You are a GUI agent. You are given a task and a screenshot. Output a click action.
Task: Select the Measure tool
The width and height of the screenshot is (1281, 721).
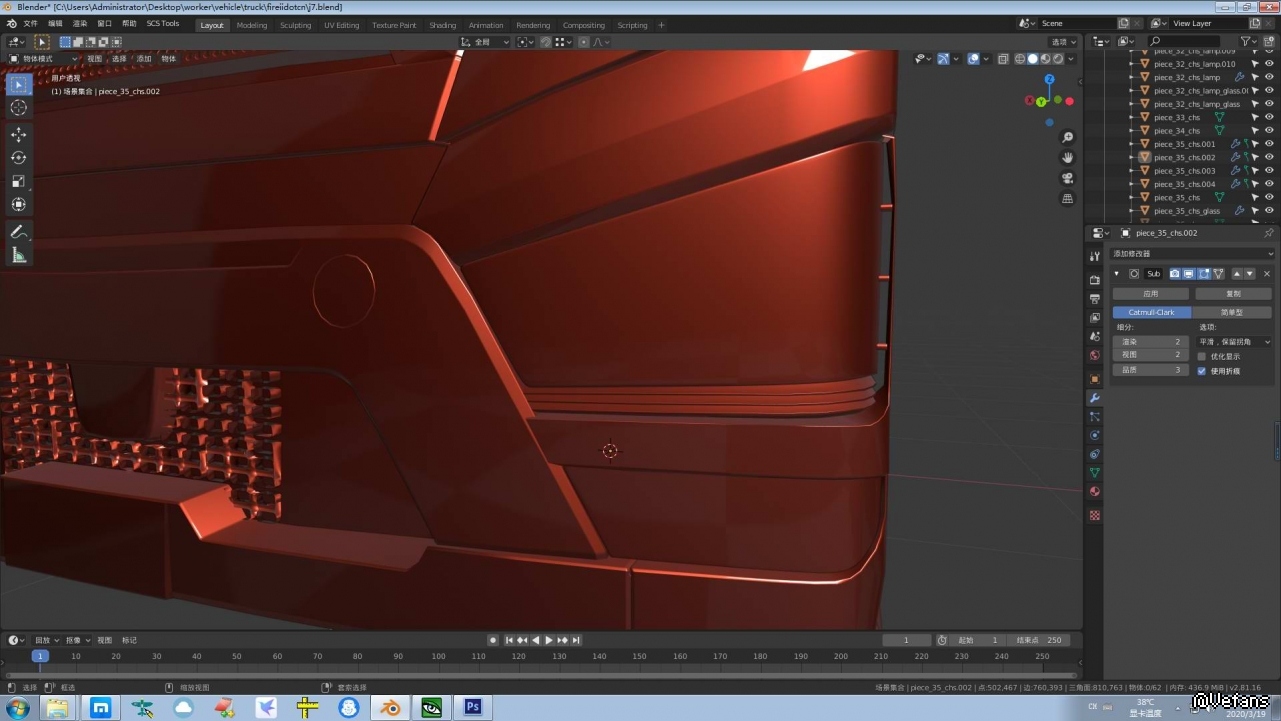(x=18, y=256)
